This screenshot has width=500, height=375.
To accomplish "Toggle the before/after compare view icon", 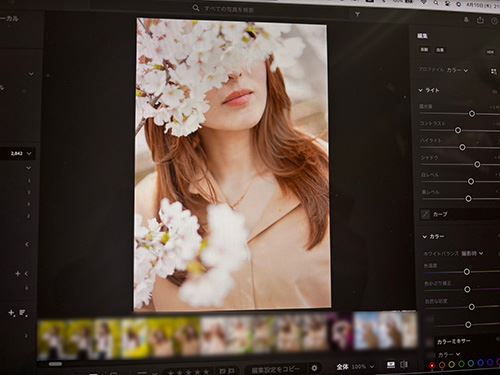I will 404,365.
